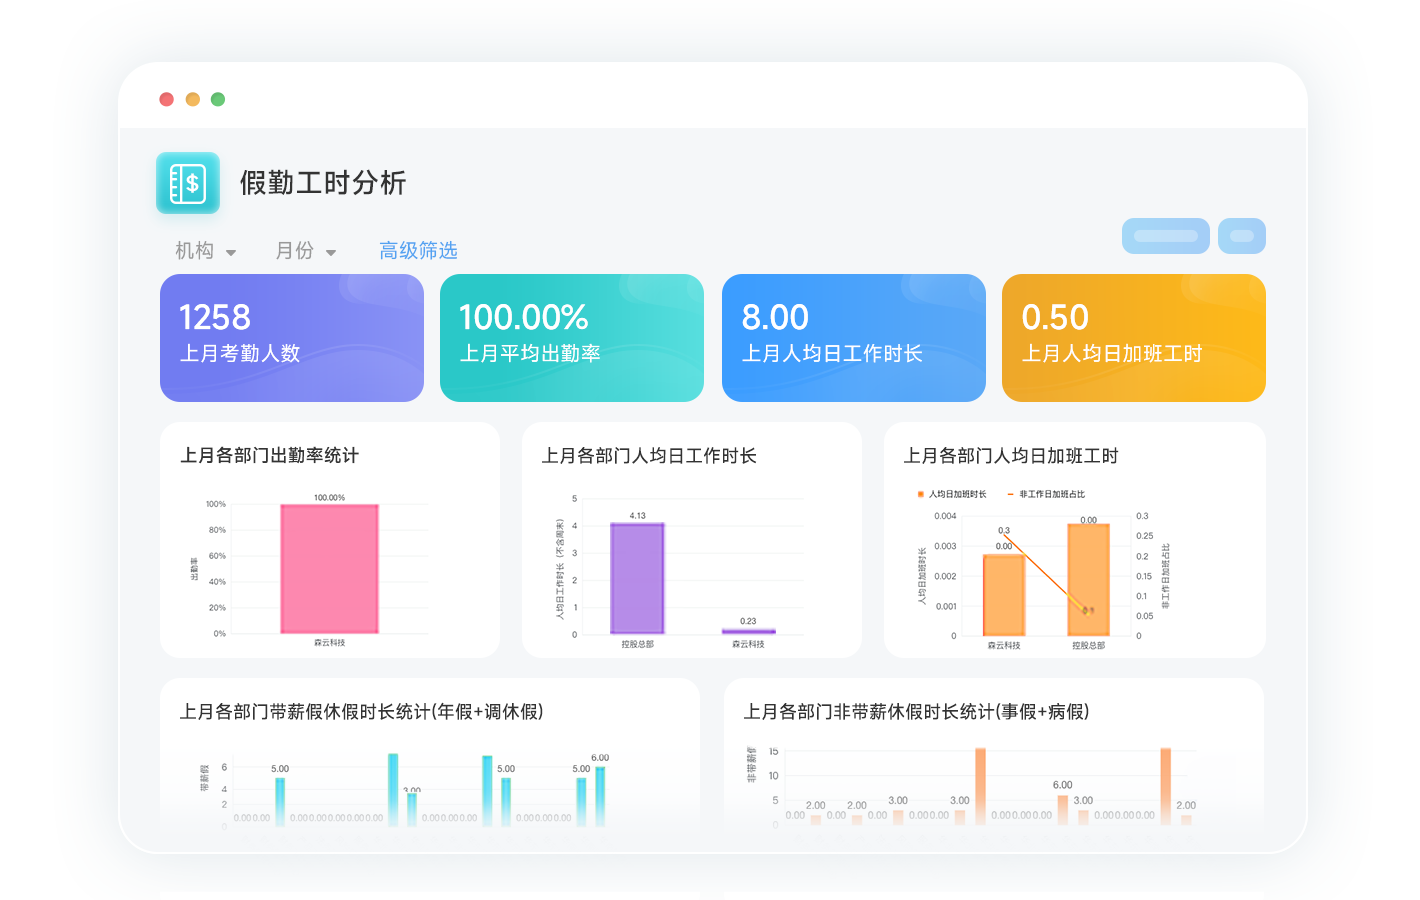This screenshot has width=1420, height=900.
Task: Toggle the 人均日加班时长 legend series
Action: tap(951, 494)
